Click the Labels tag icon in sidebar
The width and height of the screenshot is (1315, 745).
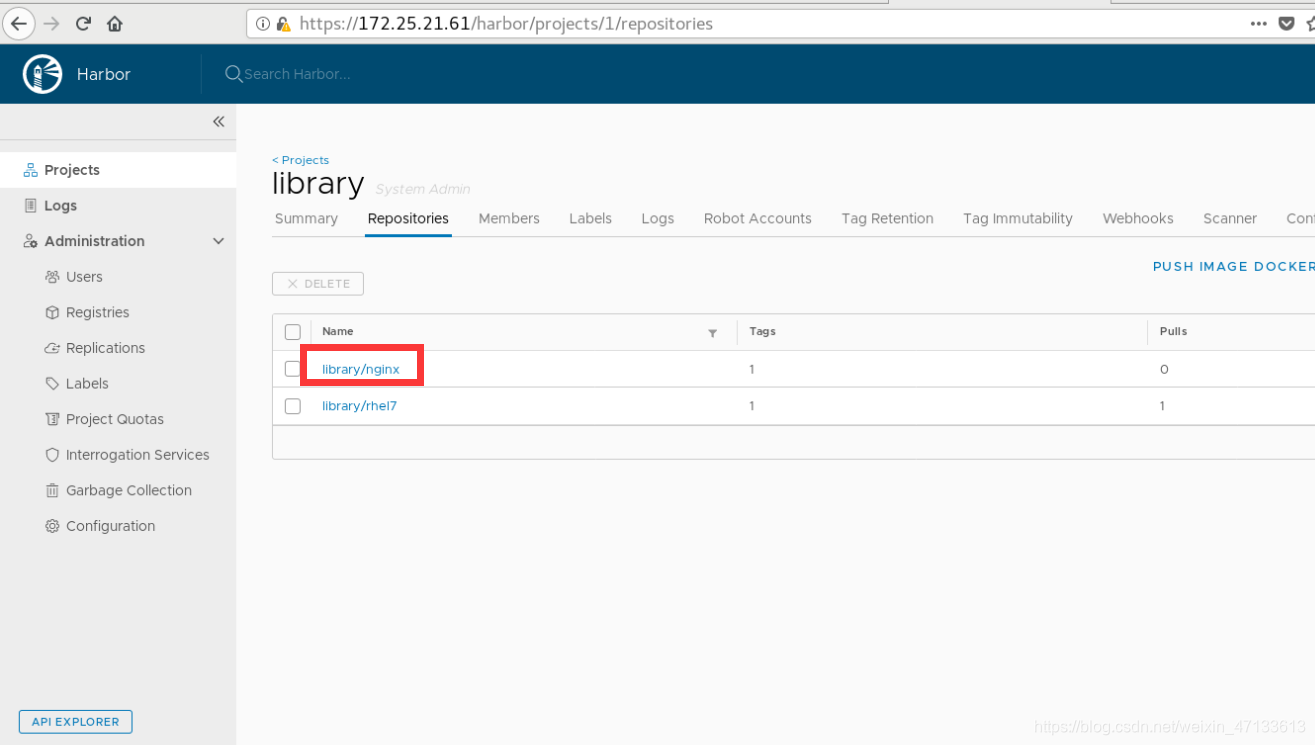pos(52,383)
